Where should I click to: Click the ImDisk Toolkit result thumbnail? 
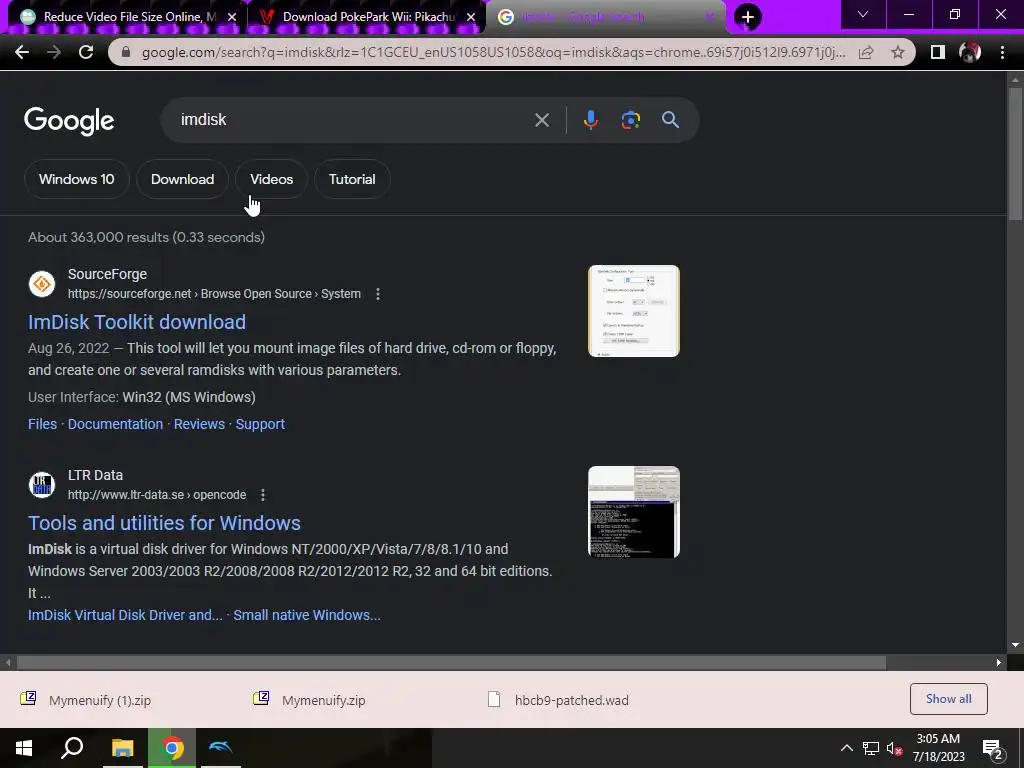point(633,311)
